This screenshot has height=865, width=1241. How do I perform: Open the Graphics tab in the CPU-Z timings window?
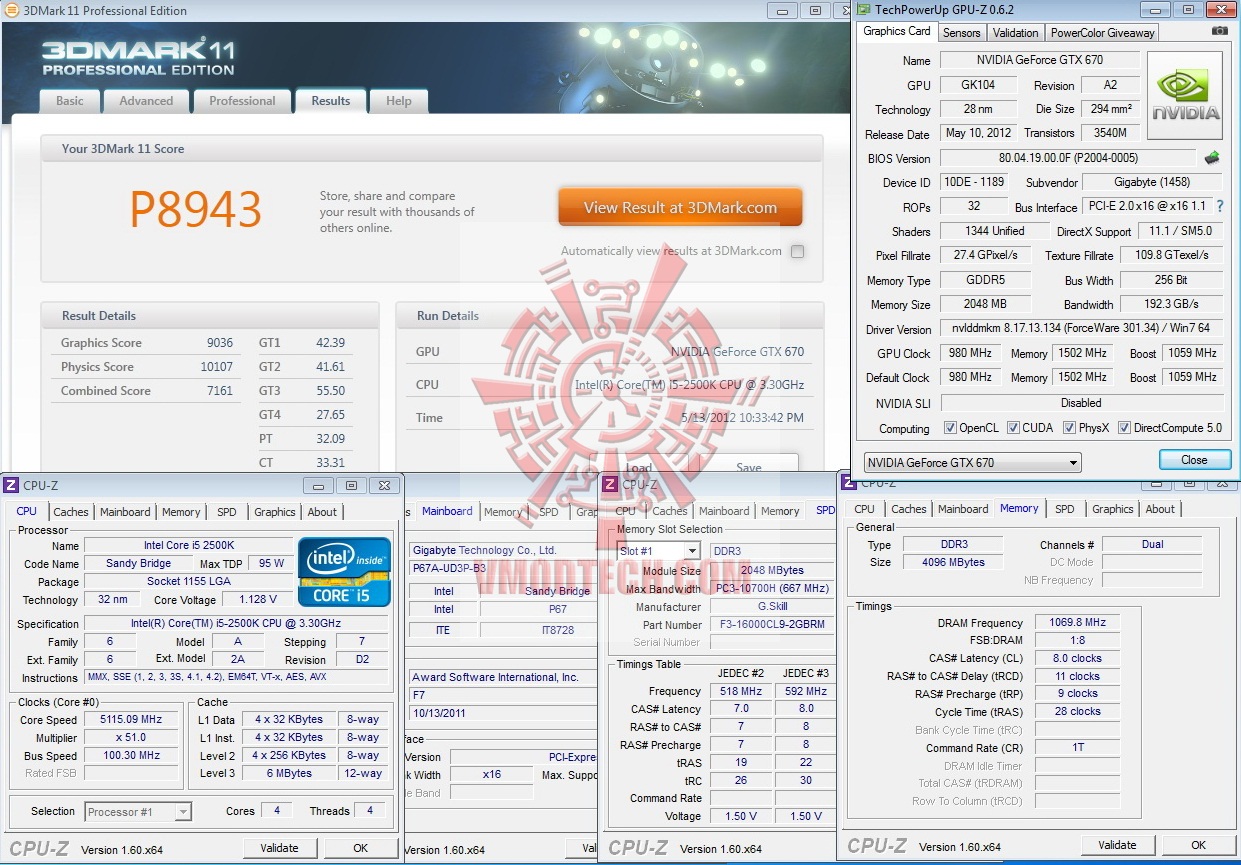click(1112, 509)
